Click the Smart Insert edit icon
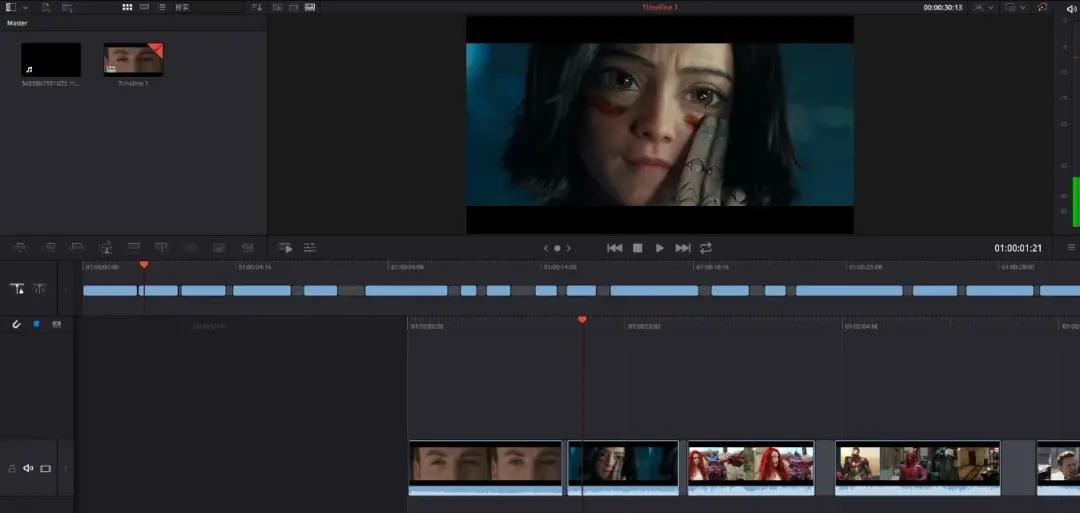This screenshot has height=513, width=1080. (x=20, y=247)
